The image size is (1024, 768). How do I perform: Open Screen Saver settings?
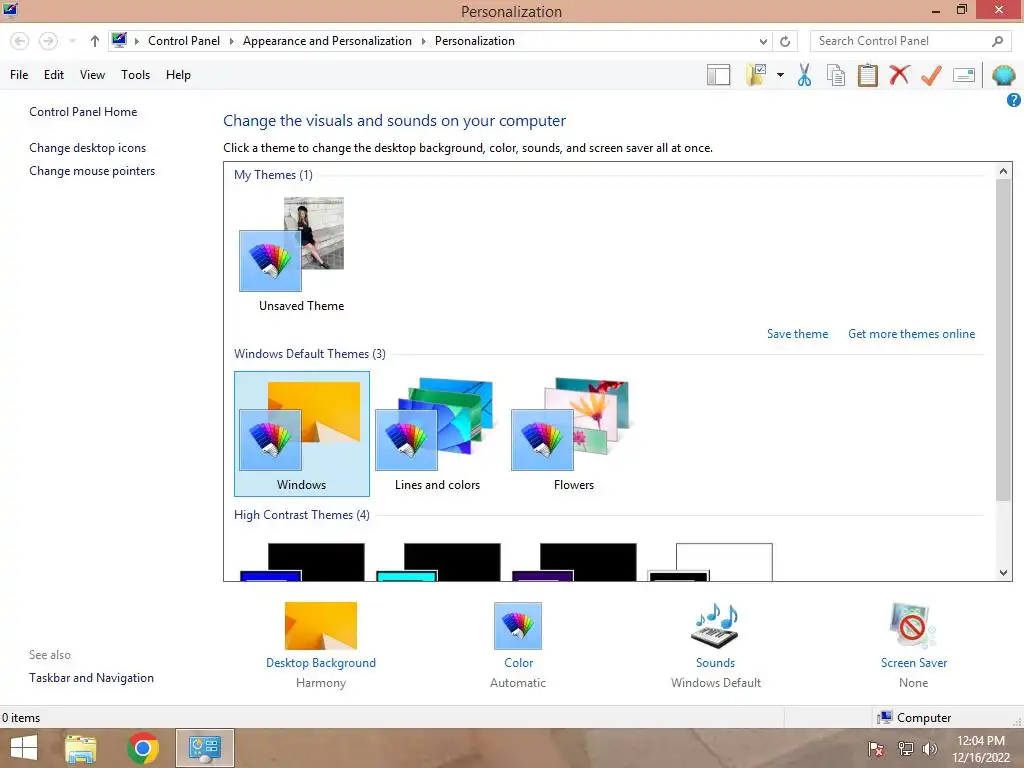pyautogui.click(x=914, y=646)
